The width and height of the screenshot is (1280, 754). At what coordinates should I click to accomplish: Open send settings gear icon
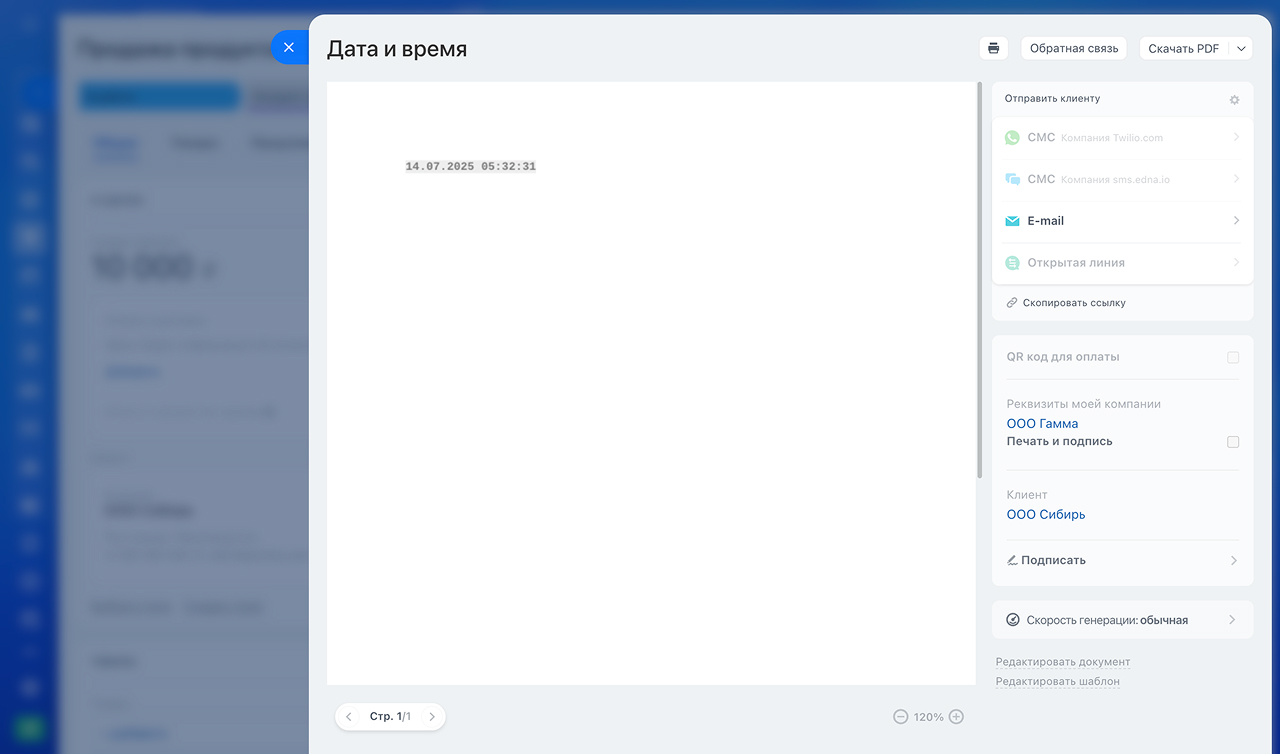click(x=1234, y=100)
